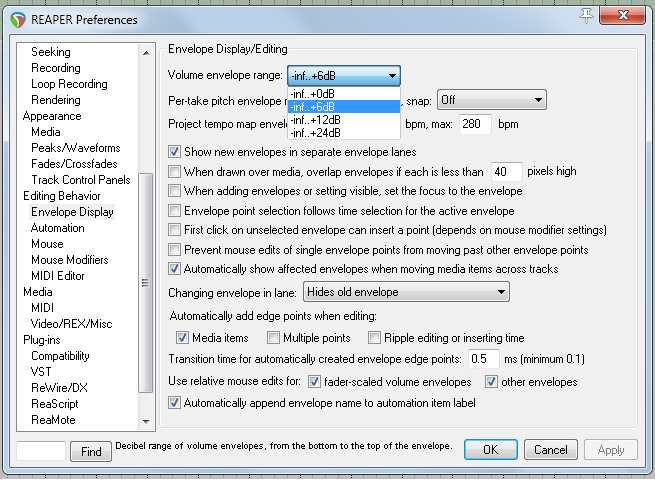Click the category list scroll down arrow

pyautogui.click(x=146, y=421)
